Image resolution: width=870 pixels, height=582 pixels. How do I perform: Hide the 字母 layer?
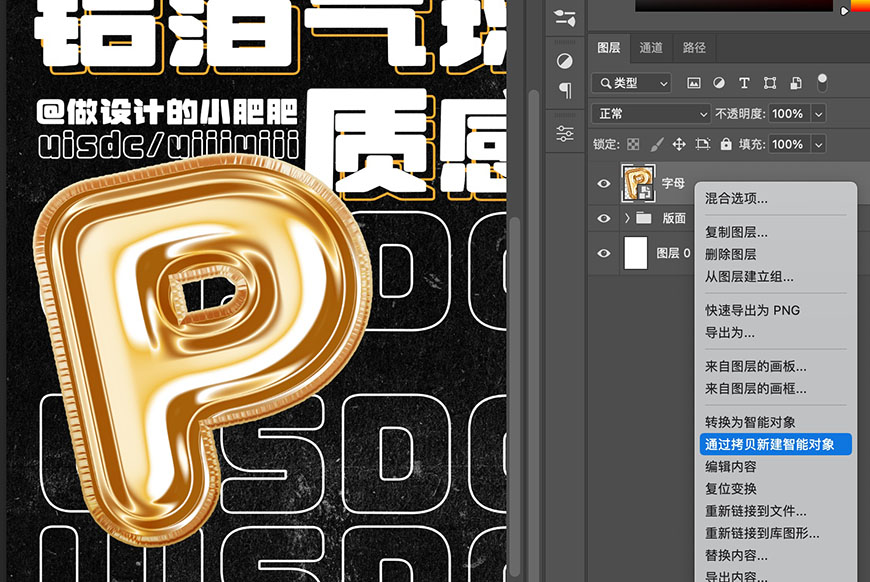[604, 183]
